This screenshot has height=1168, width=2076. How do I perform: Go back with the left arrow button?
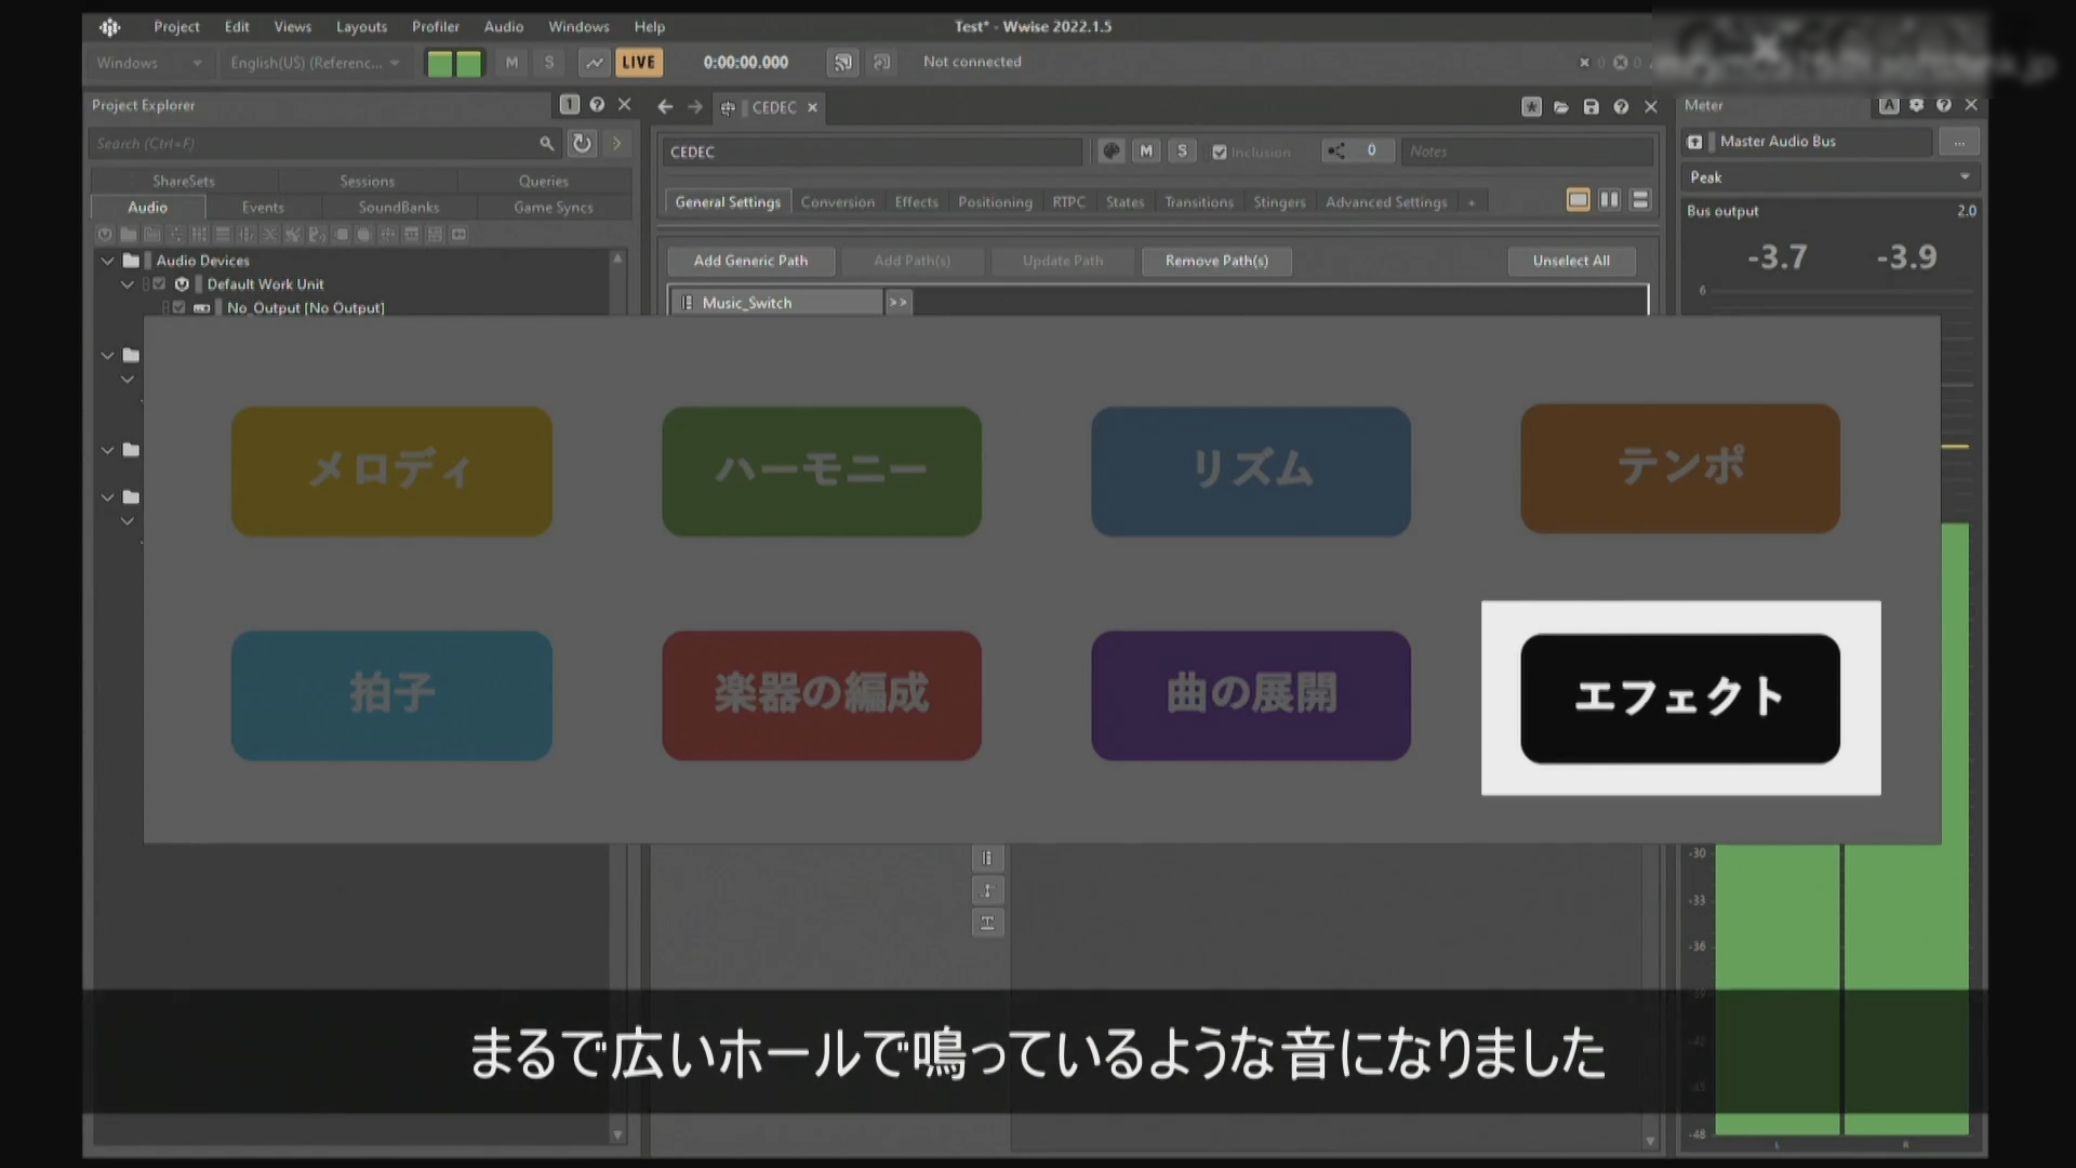665,107
